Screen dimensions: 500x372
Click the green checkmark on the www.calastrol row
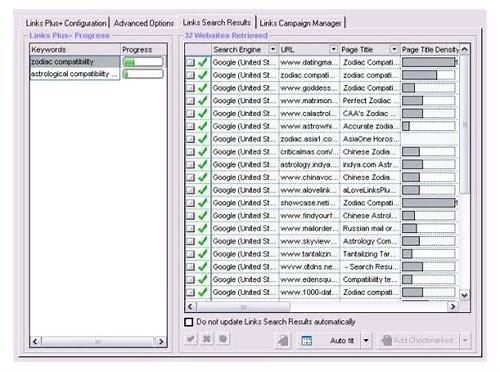[202, 113]
